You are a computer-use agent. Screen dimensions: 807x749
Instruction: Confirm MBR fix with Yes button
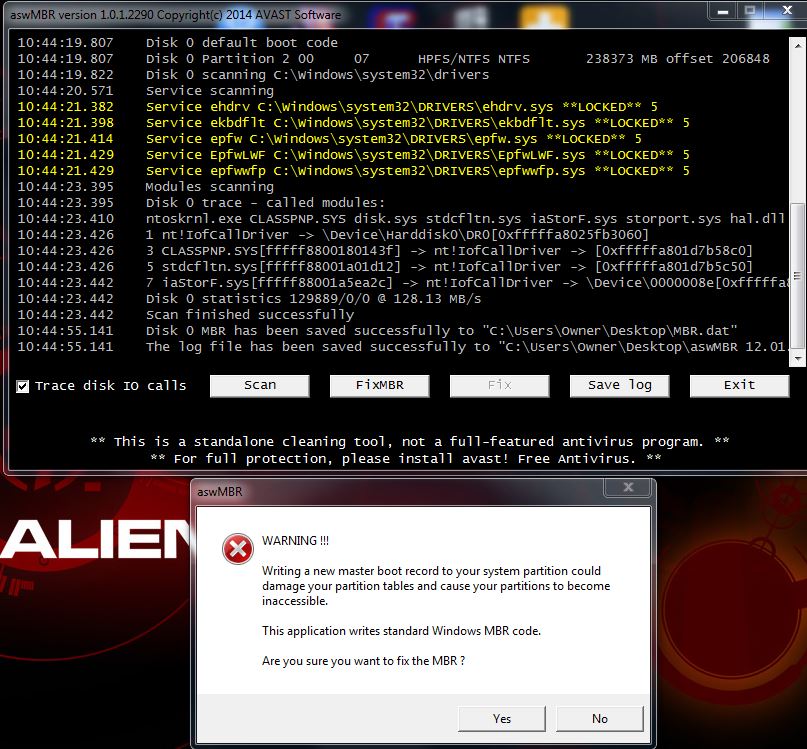coord(502,719)
